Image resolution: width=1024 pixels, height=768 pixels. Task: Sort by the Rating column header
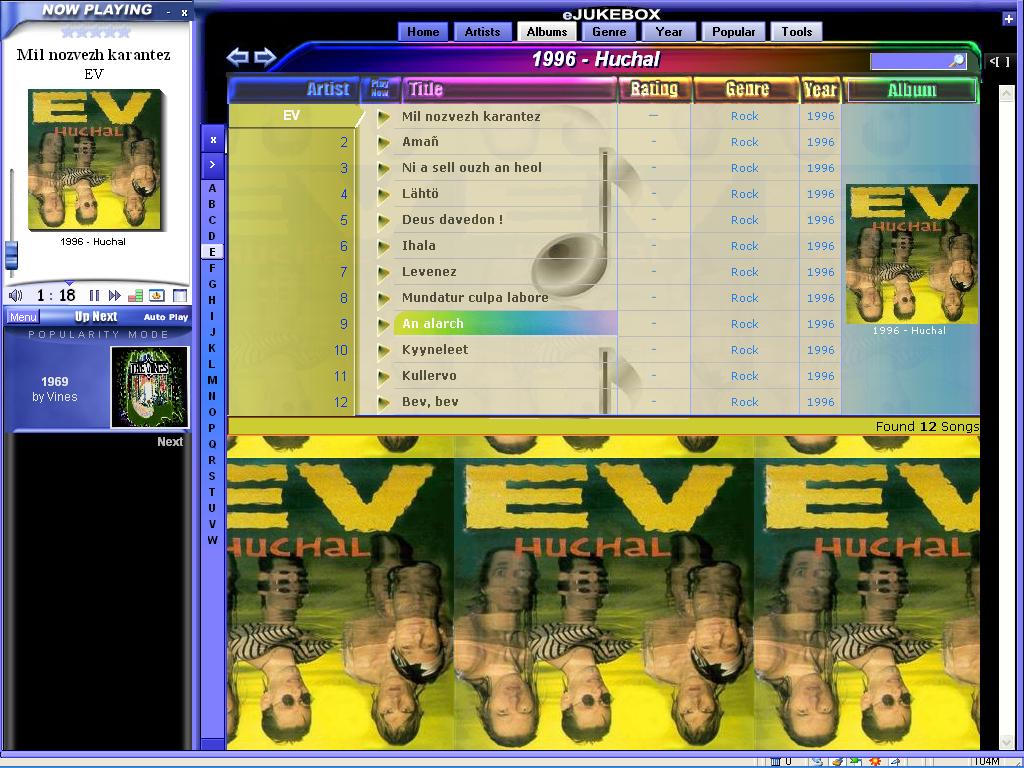coord(654,89)
